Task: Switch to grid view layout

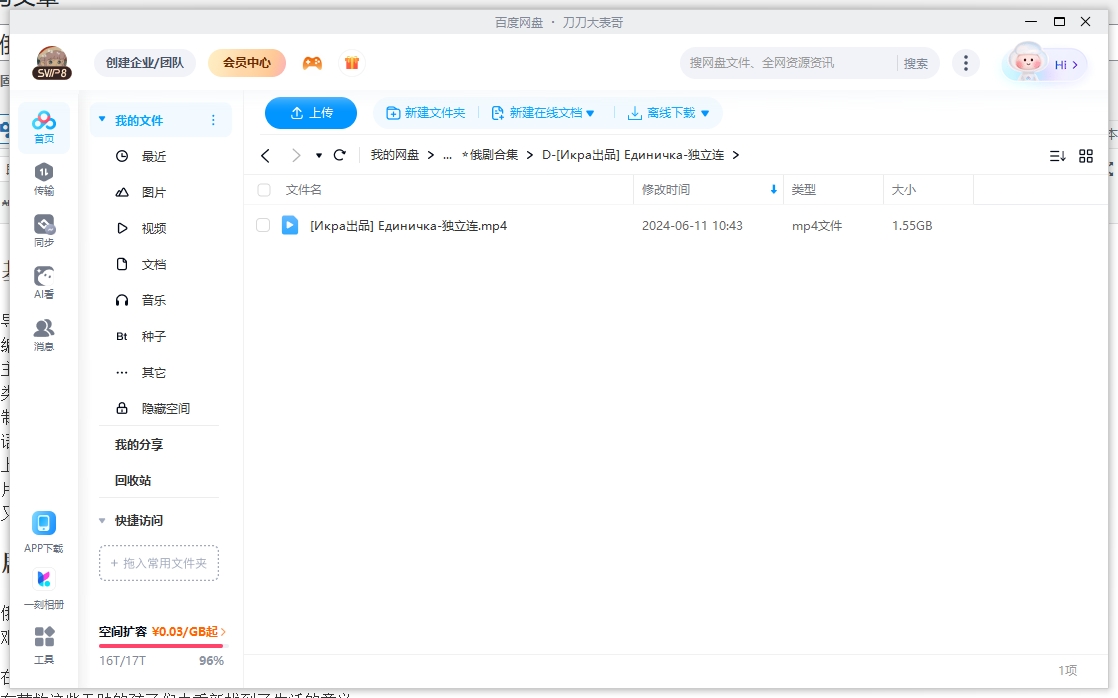Action: click(1086, 155)
